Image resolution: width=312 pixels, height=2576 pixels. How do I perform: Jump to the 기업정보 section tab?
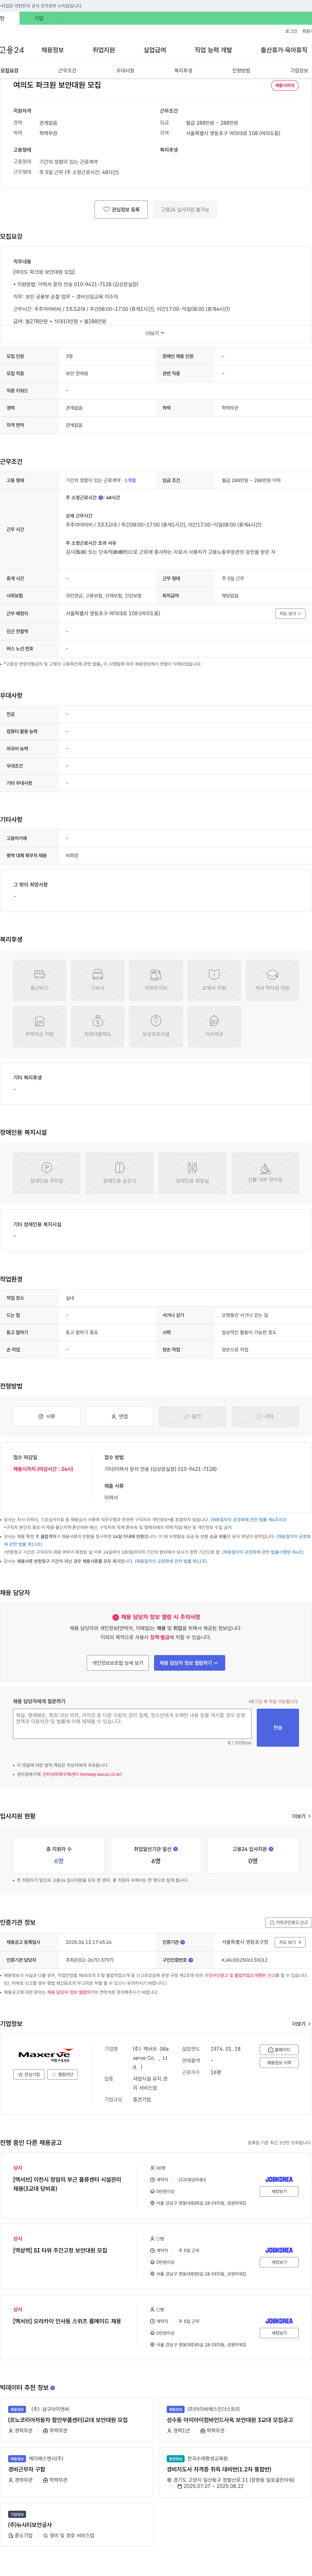(x=299, y=71)
